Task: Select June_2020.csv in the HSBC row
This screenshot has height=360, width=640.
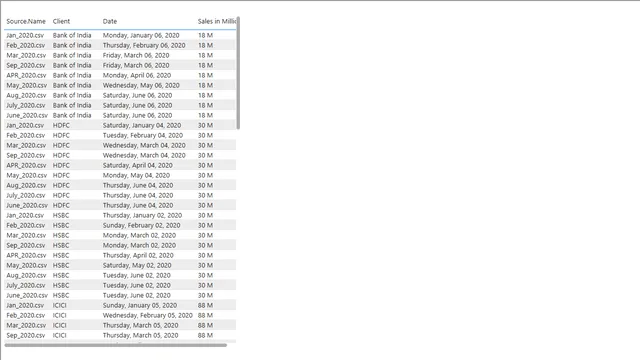Action: (x=27, y=295)
